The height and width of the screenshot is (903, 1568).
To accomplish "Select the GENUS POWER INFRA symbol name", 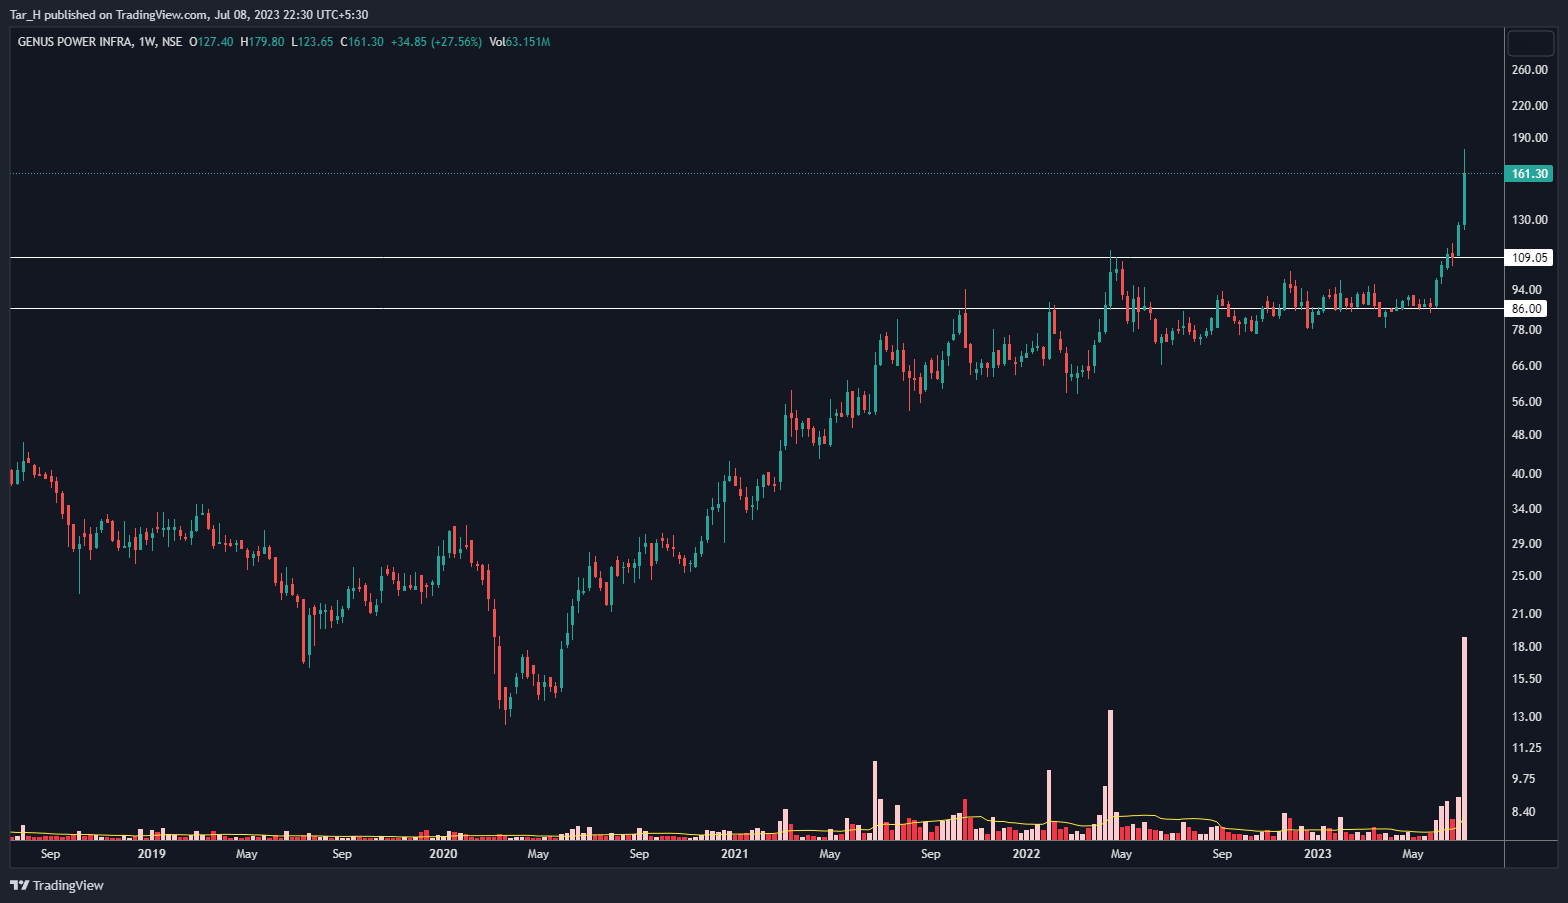I will pos(75,42).
